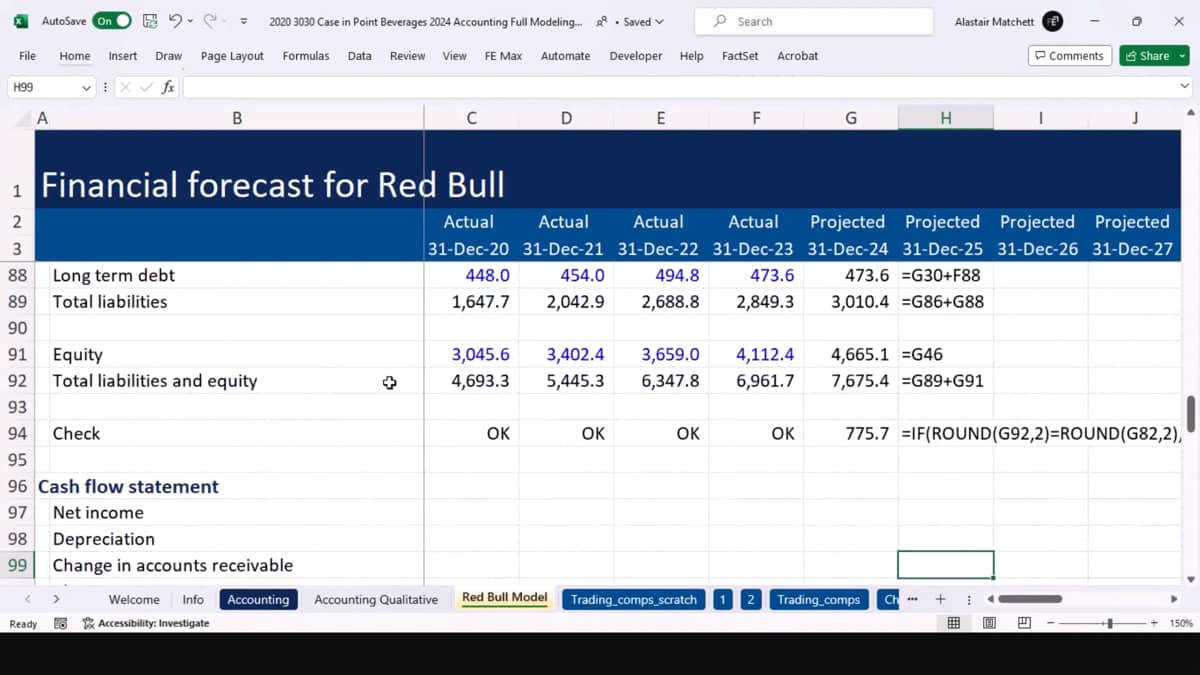Click the Insert Function fx icon

pos(168,88)
